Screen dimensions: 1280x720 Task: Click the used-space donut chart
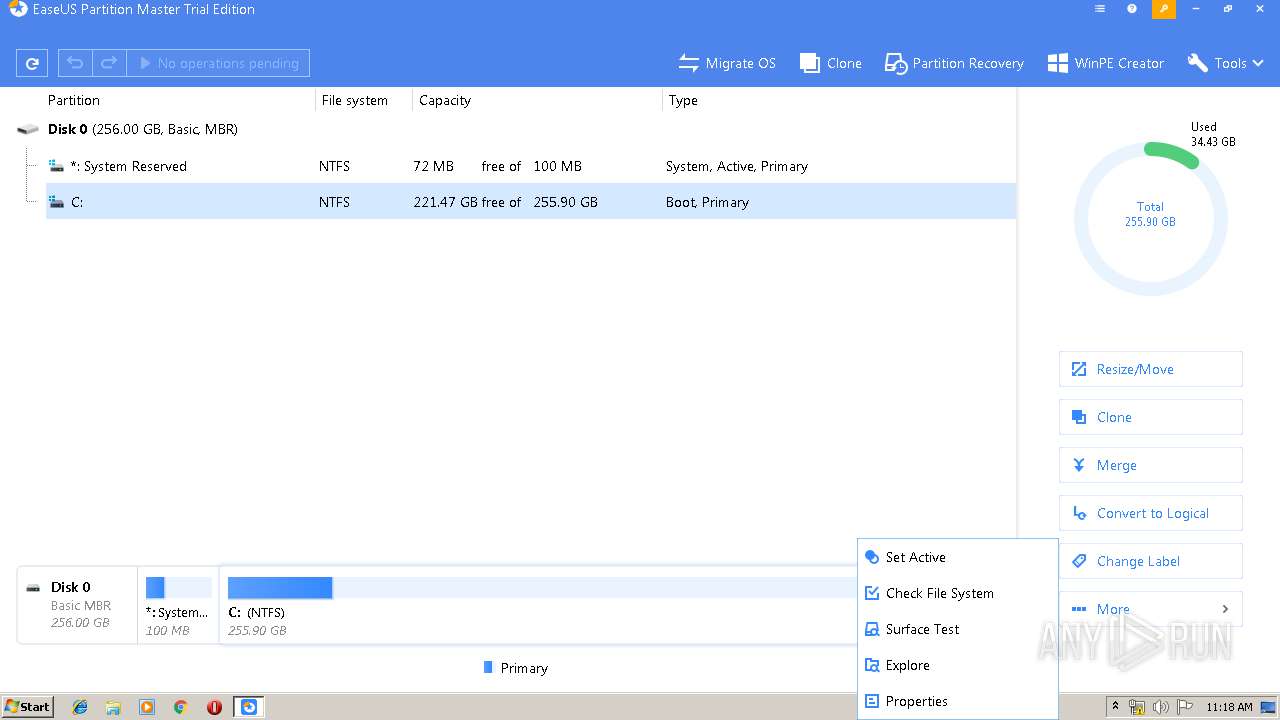point(1150,218)
